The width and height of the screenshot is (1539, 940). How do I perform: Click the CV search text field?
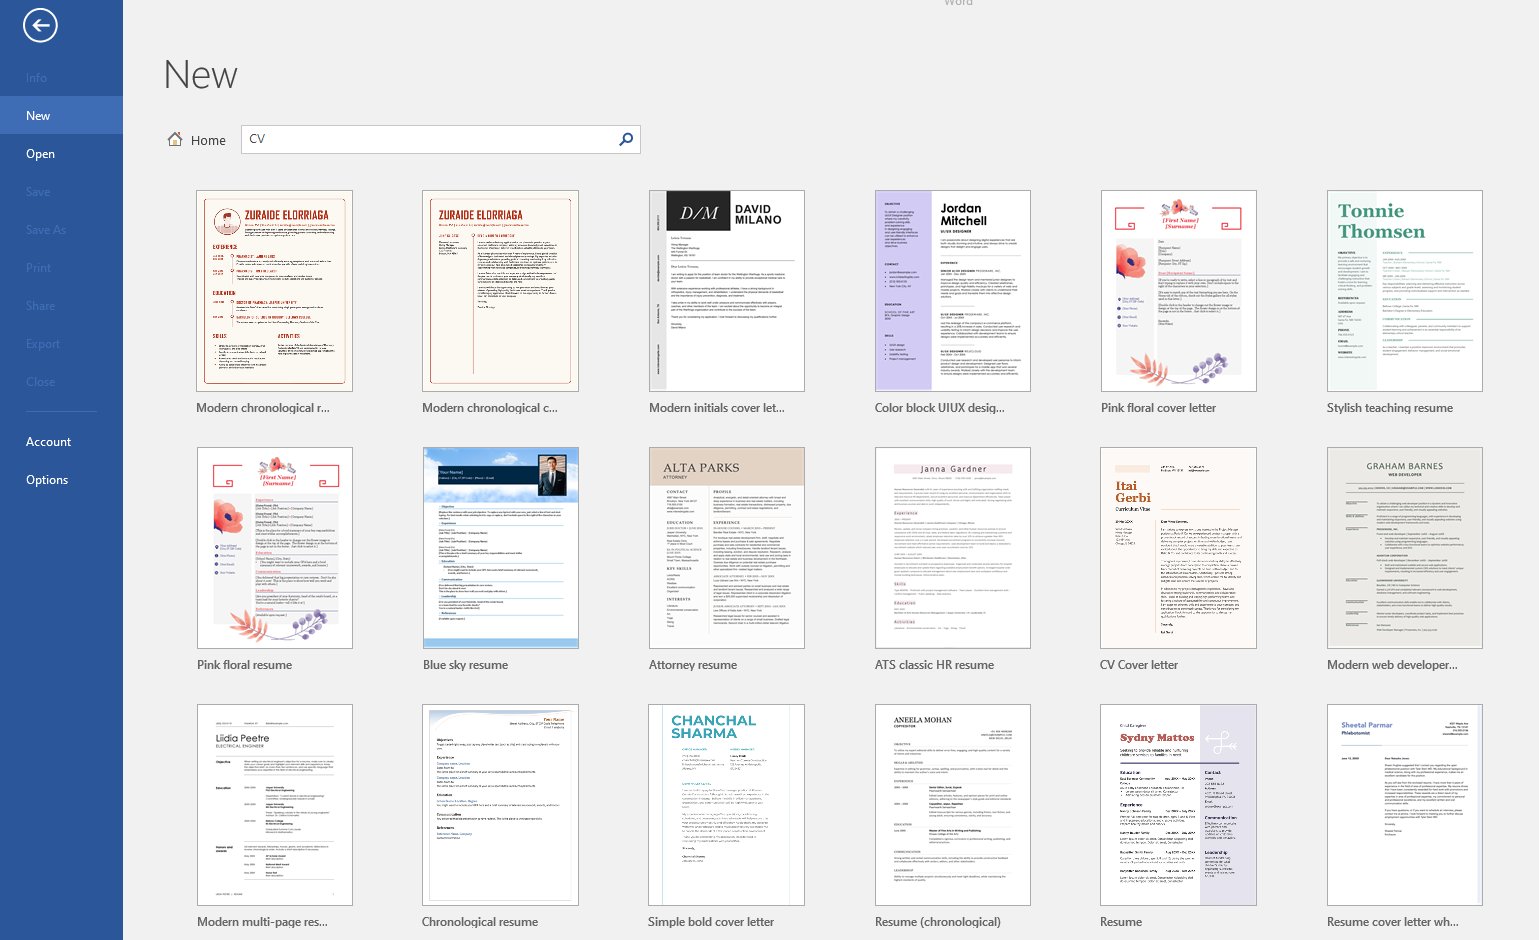point(430,139)
